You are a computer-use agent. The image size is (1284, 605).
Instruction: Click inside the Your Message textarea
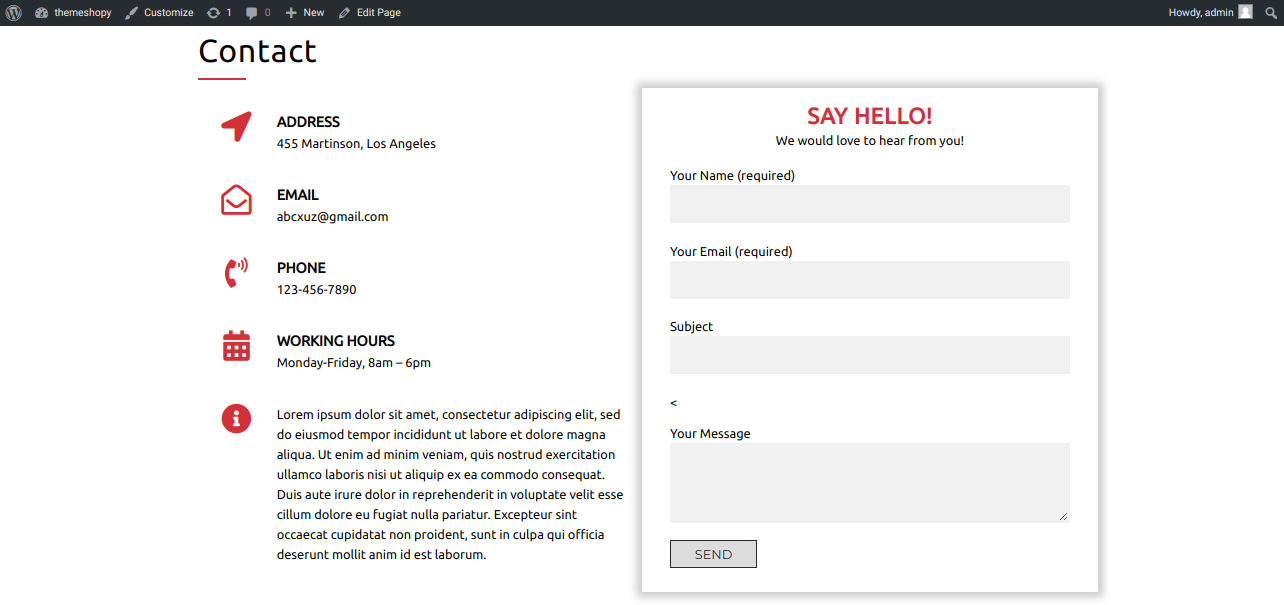[869, 482]
